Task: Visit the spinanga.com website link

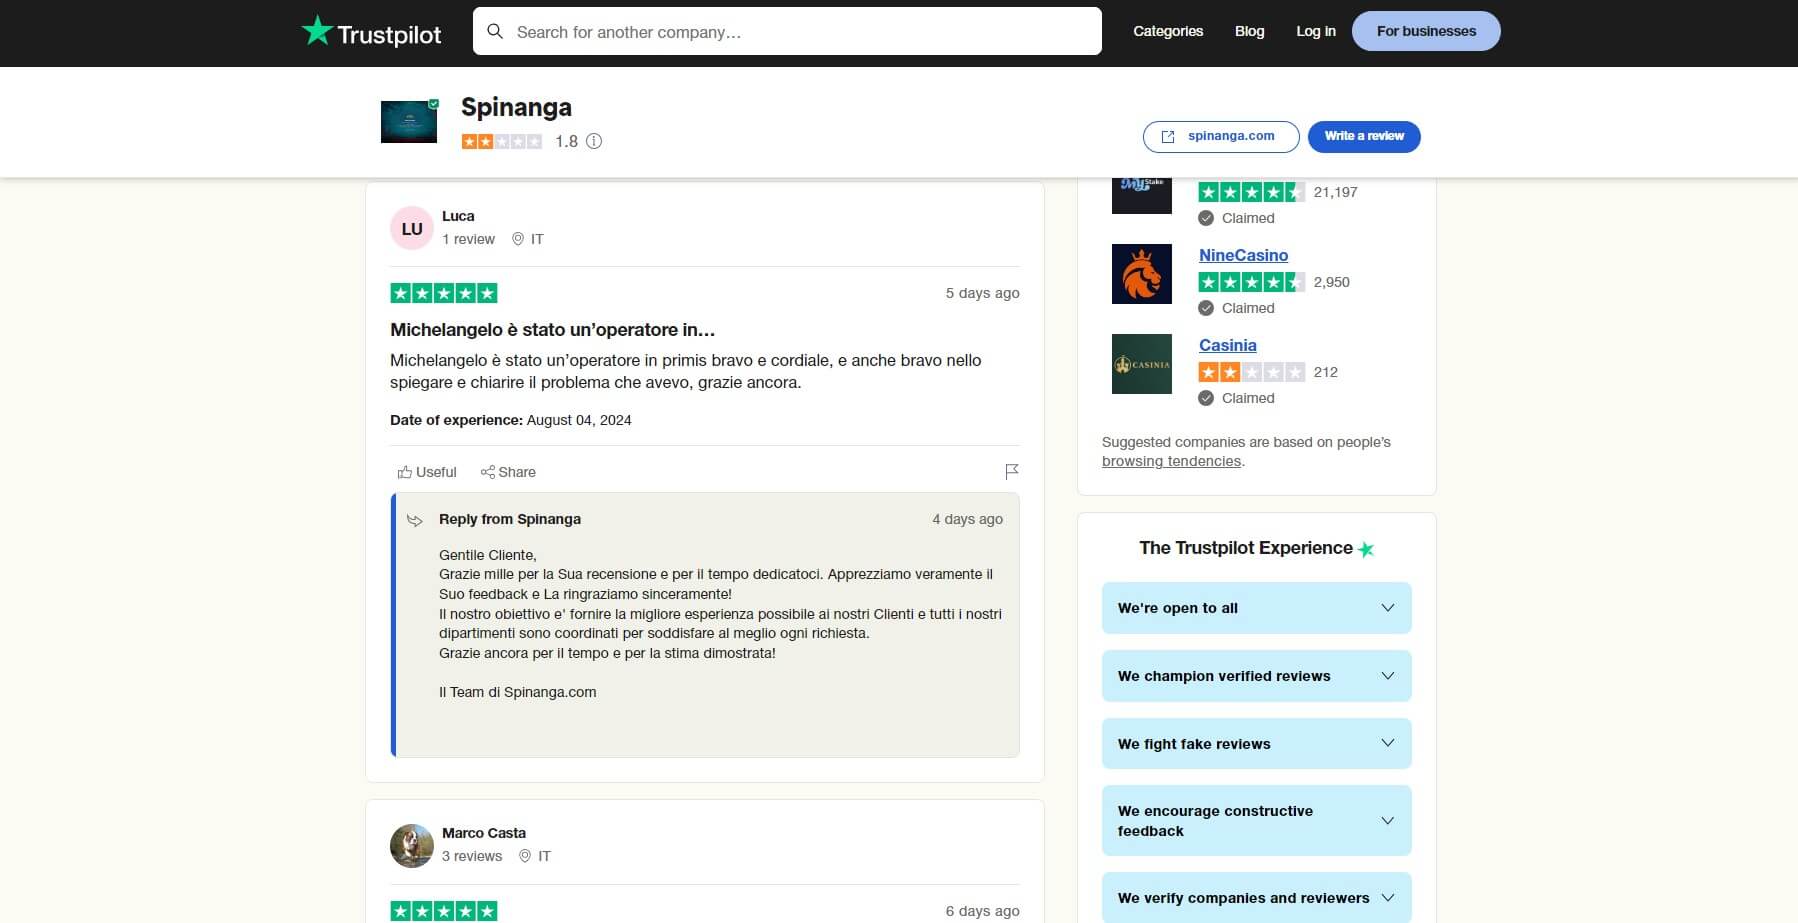Action: tap(1220, 136)
